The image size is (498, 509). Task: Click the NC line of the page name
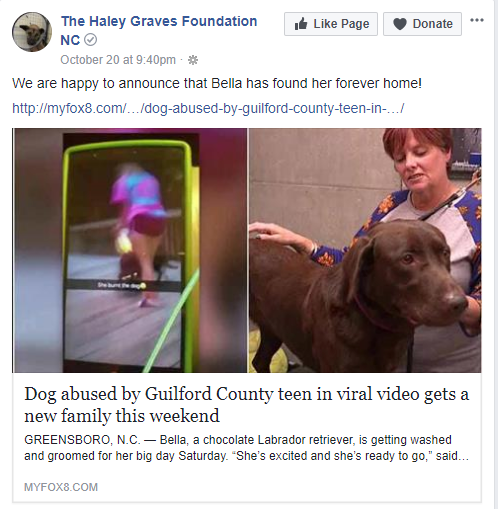point(70,40)
